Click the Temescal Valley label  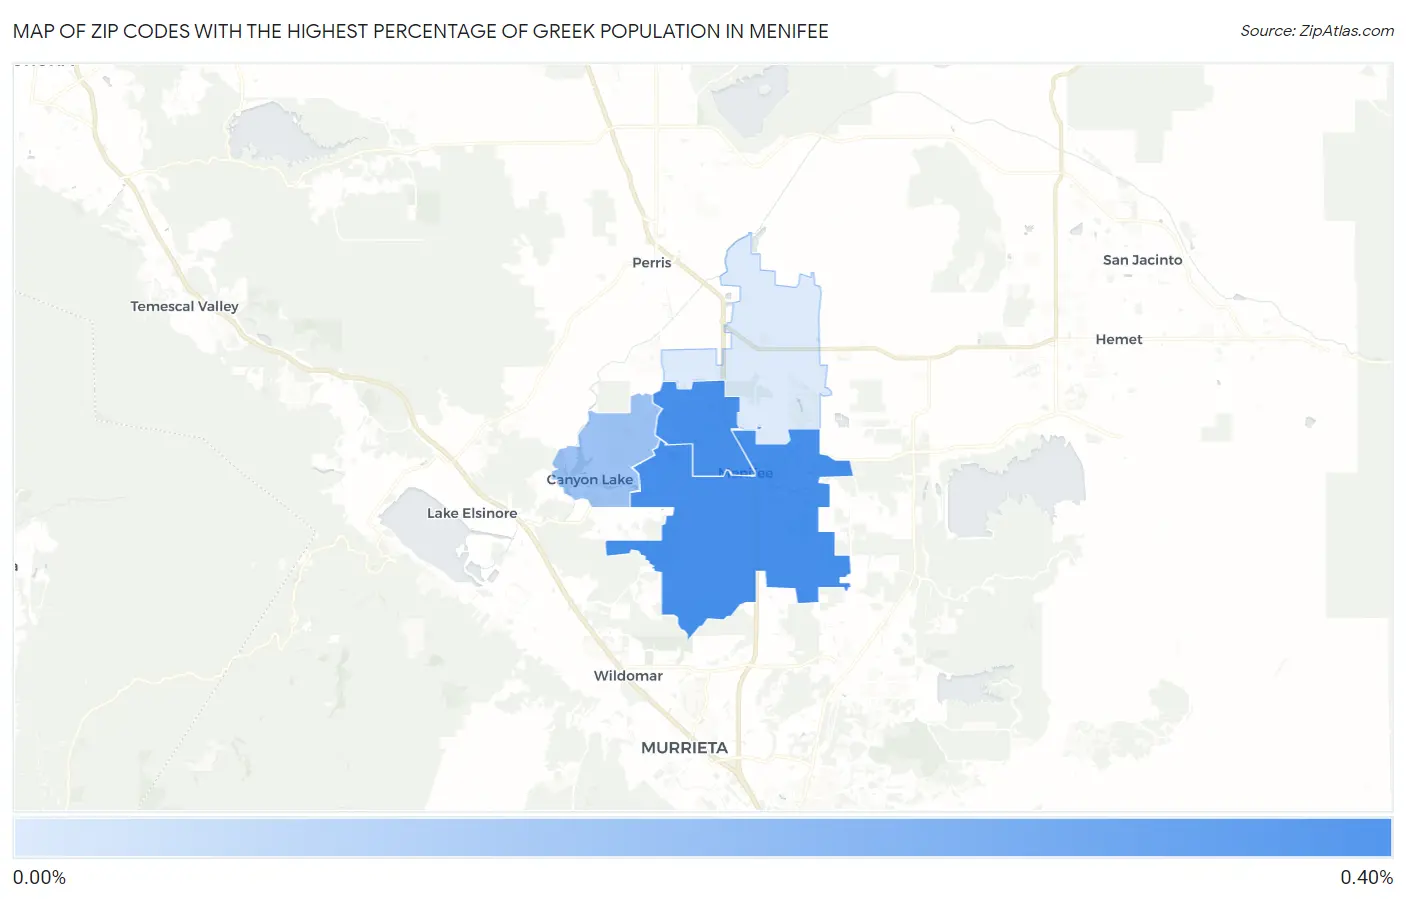pos(184,306)
